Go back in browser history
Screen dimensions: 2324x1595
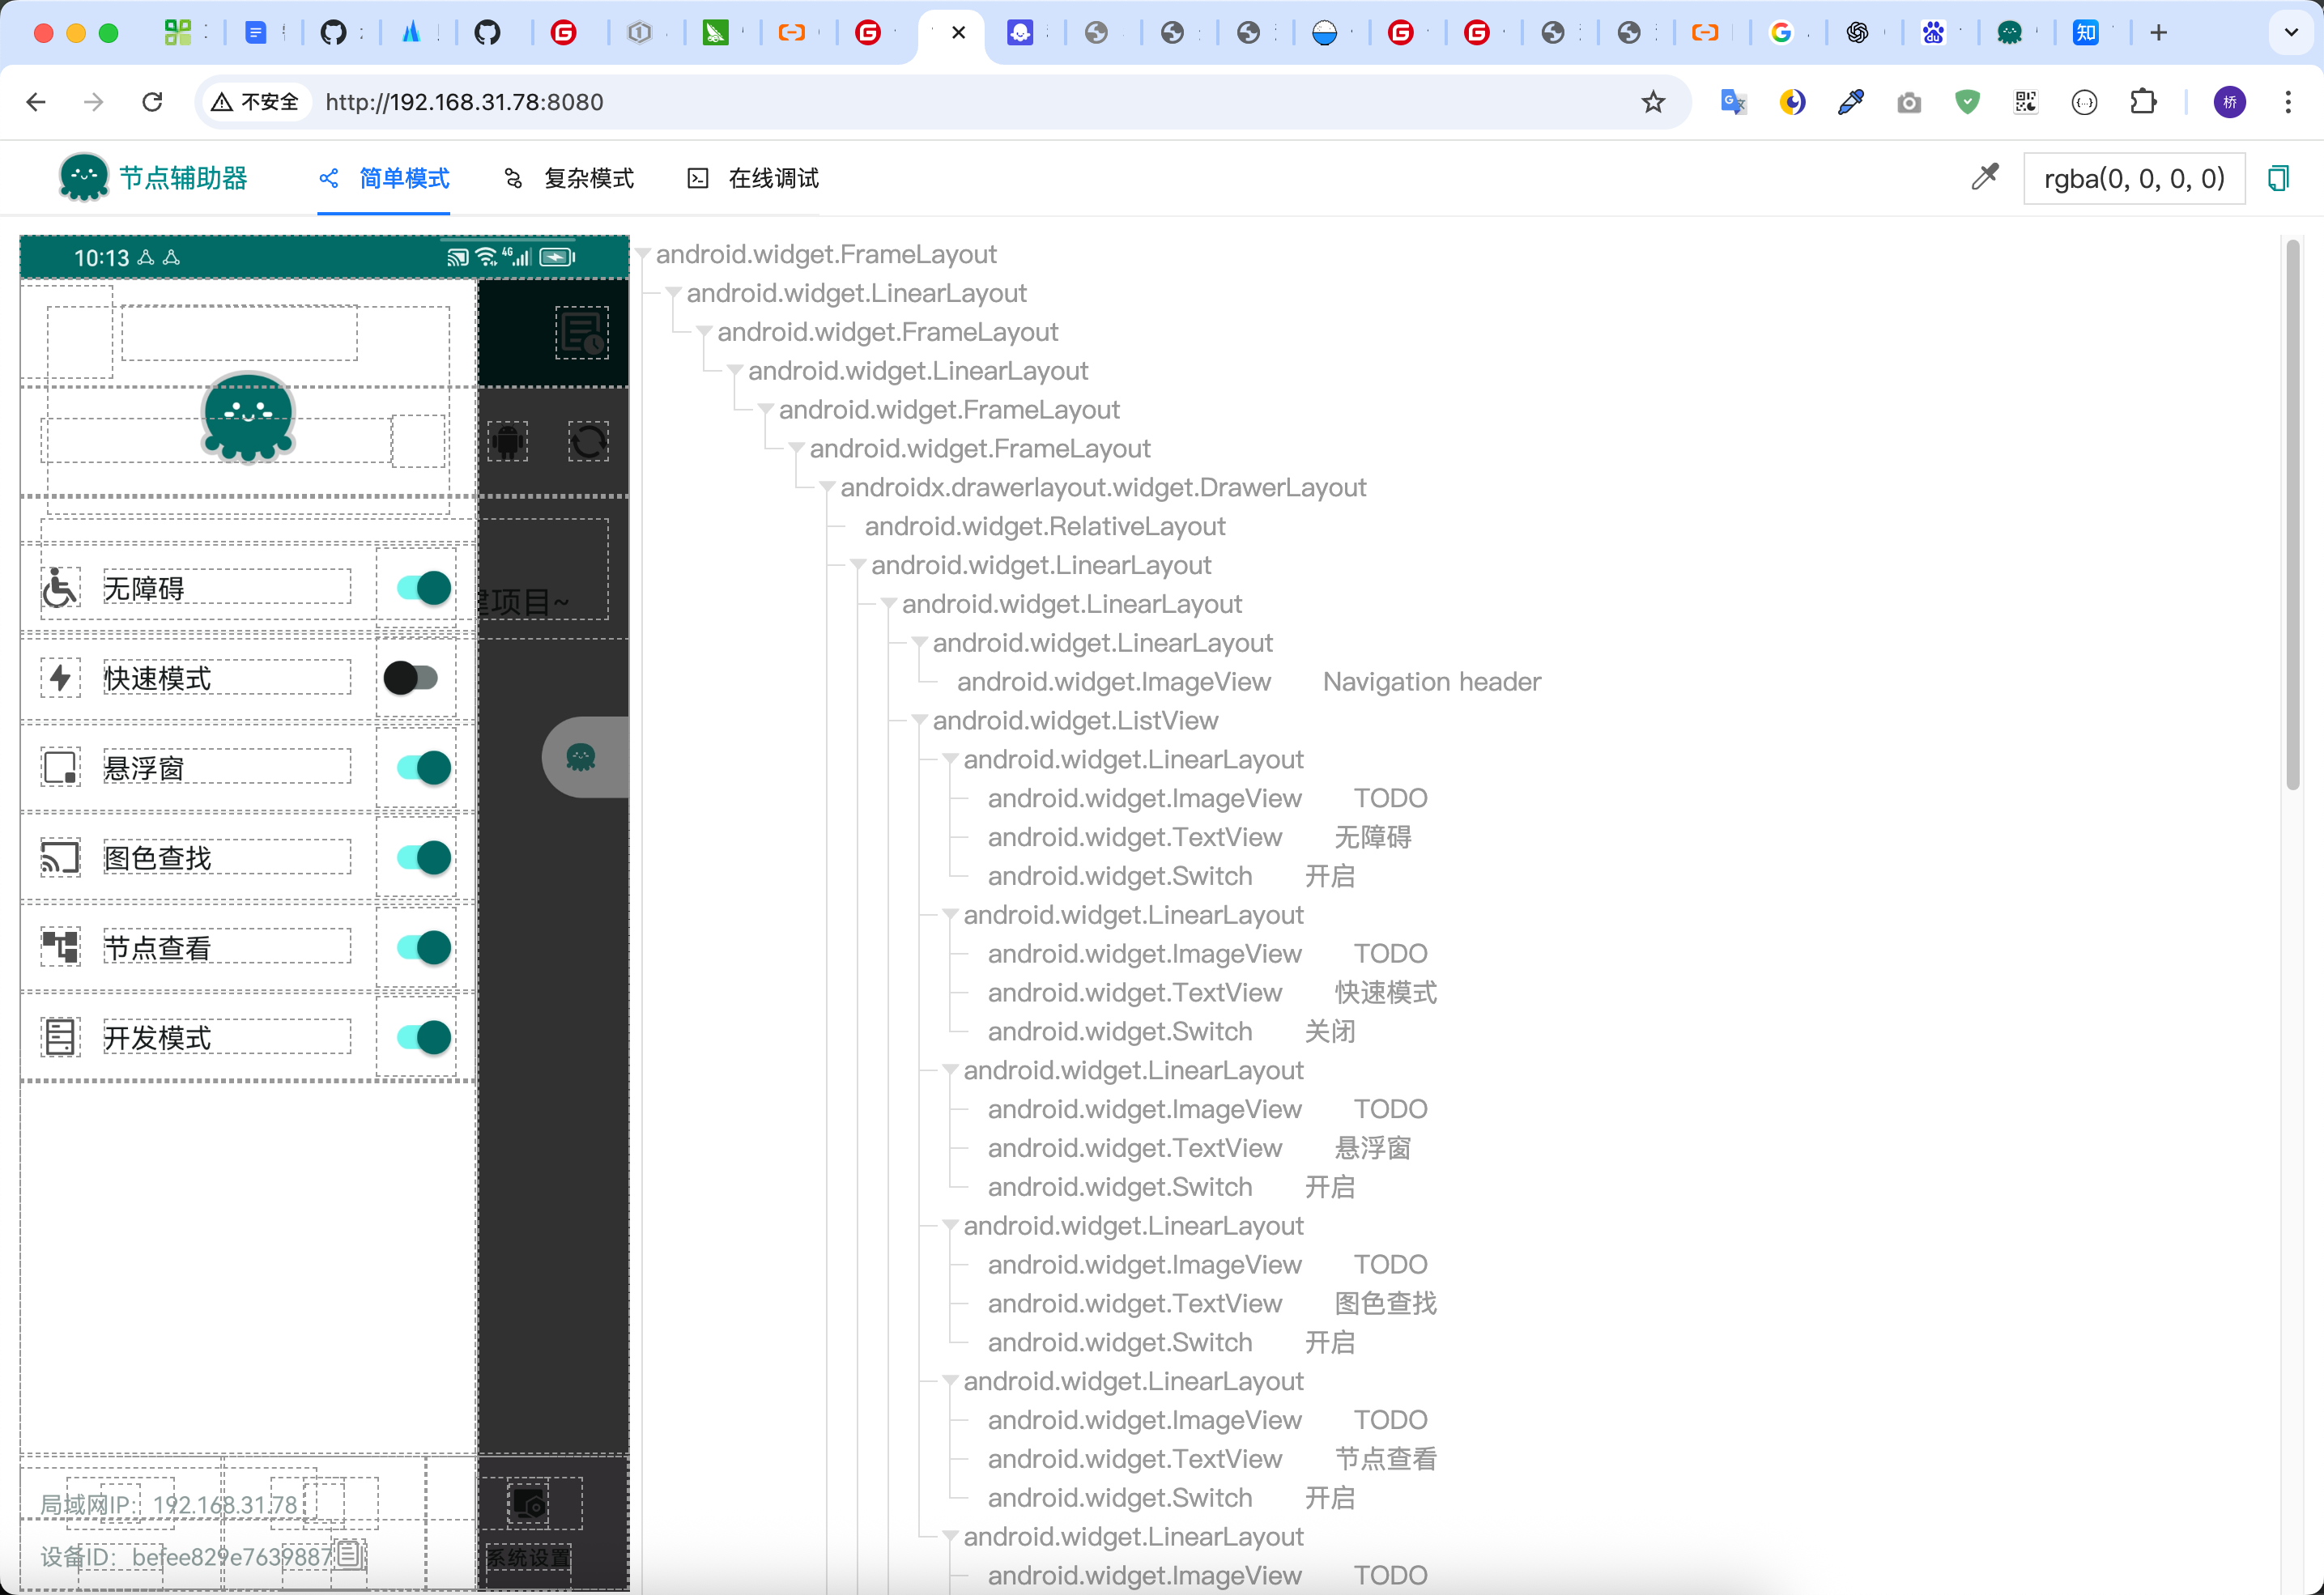click(x=37, y=102)
